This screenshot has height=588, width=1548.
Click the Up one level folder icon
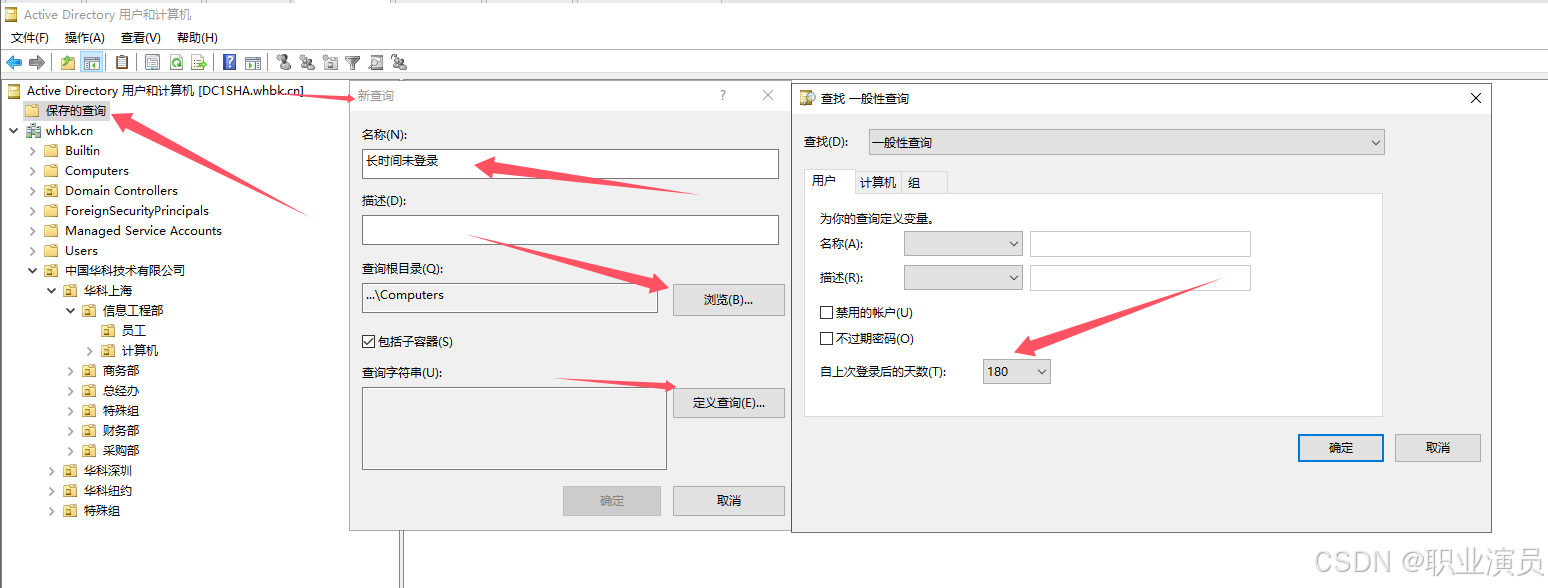point(68,62)
